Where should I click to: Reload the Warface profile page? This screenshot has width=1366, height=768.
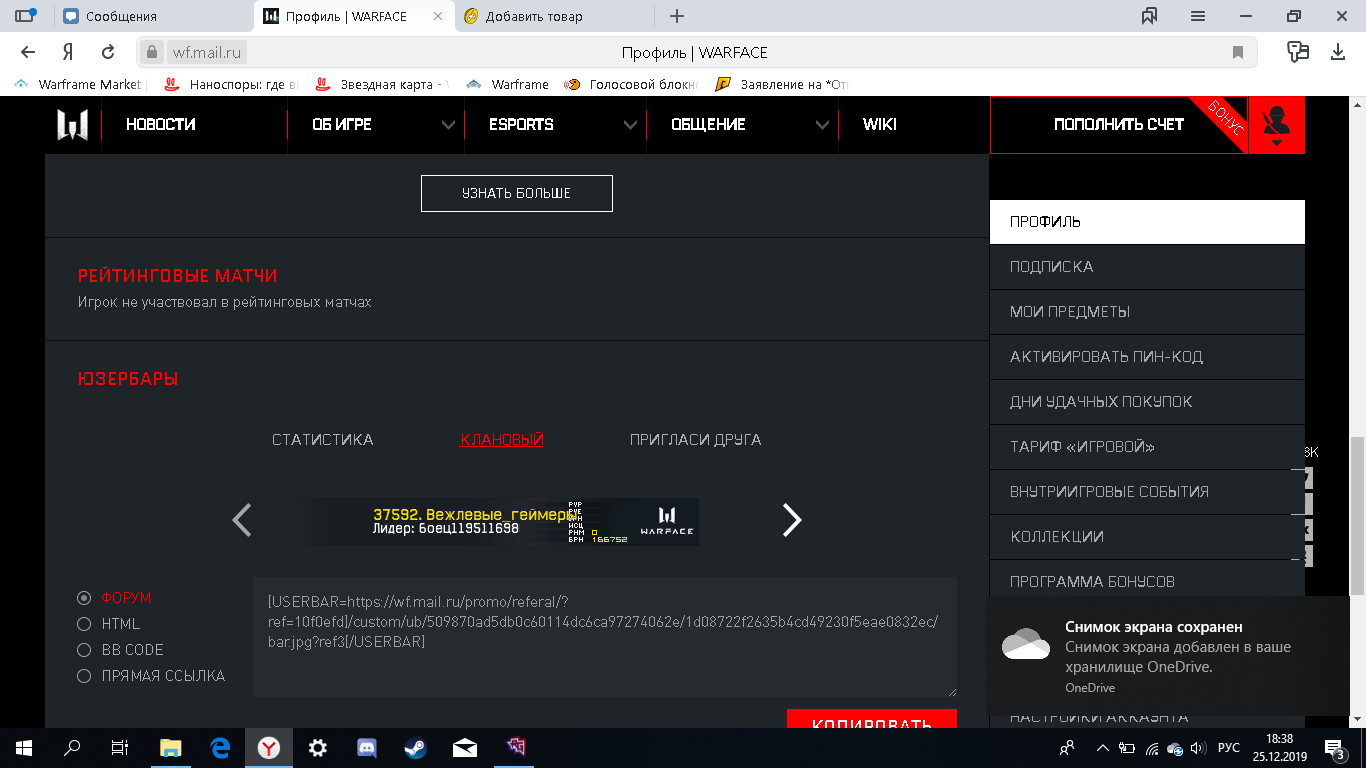pos(108,52)
